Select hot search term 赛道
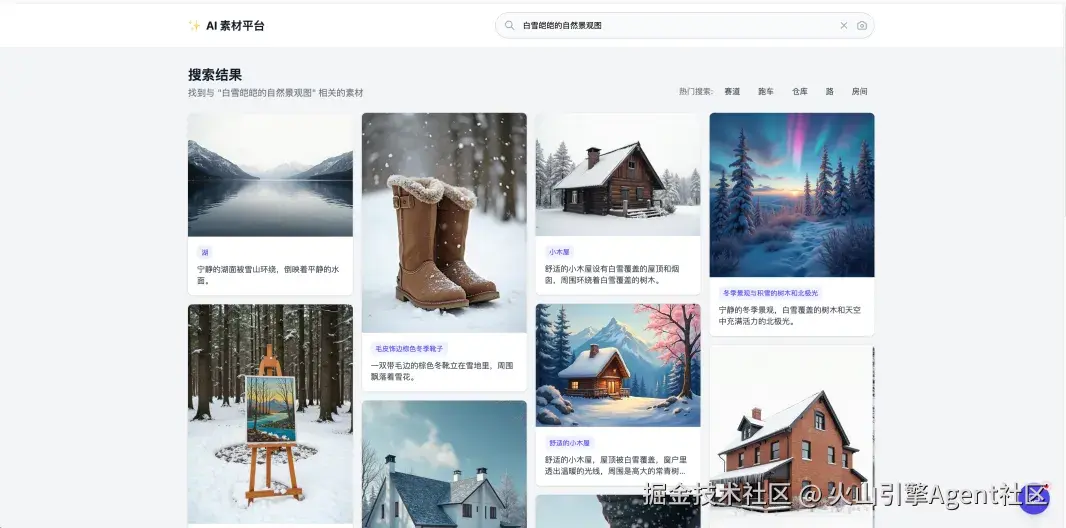The width and height of the screenshot is (1066, 528). click(x=732, y=92)
